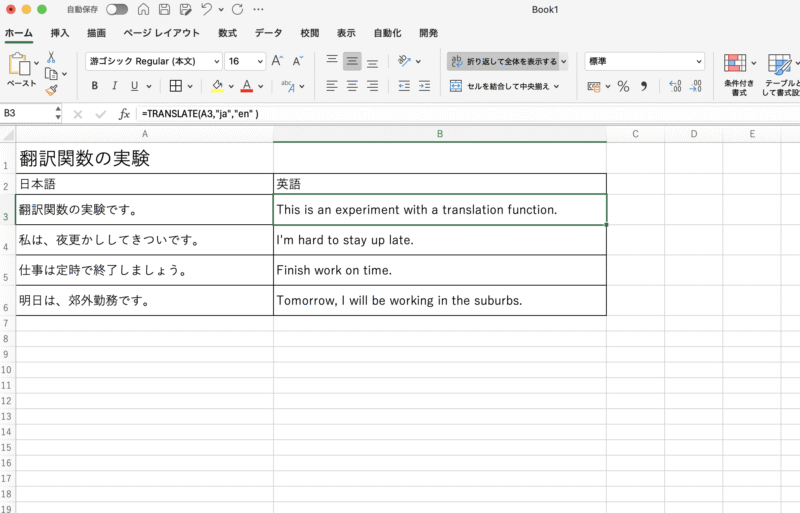Click the yellow fill color bucket
Viewport: 800px width, 513px height.
pos(217,86)
